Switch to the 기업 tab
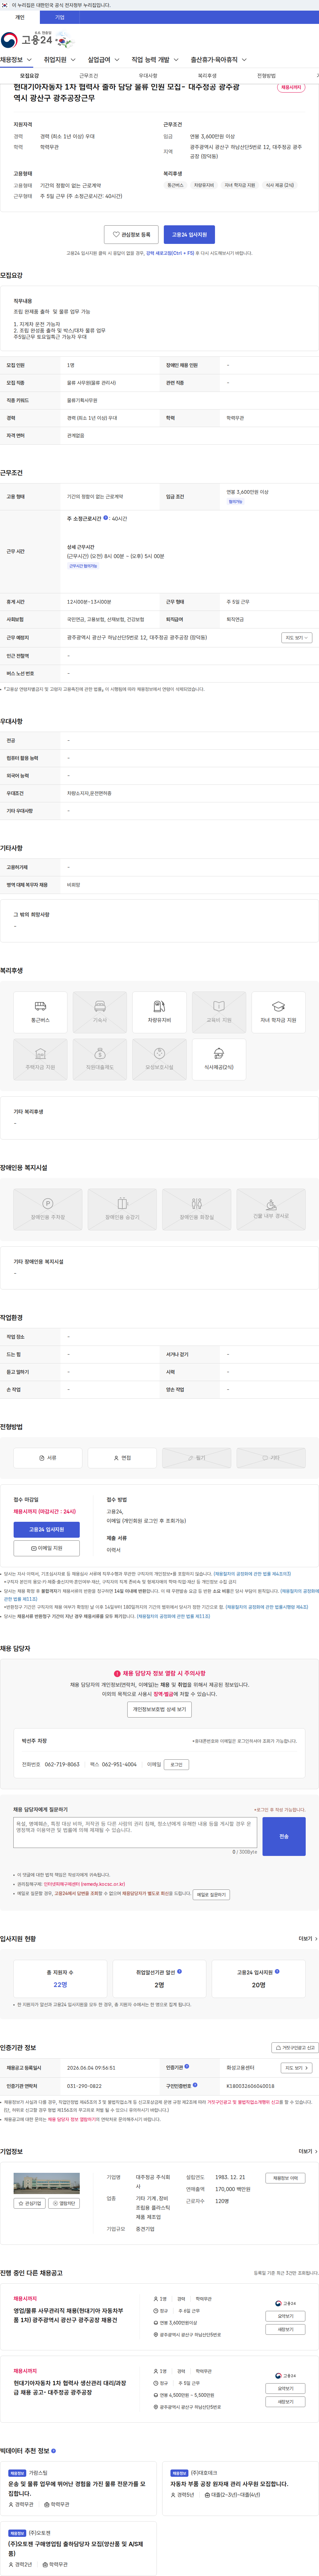The width and height of the screenshot is (319, 2576). point(60,17)
